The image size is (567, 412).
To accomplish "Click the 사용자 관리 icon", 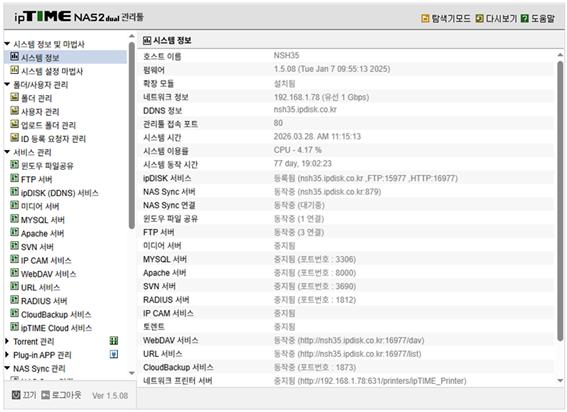I will coord(14,111).
